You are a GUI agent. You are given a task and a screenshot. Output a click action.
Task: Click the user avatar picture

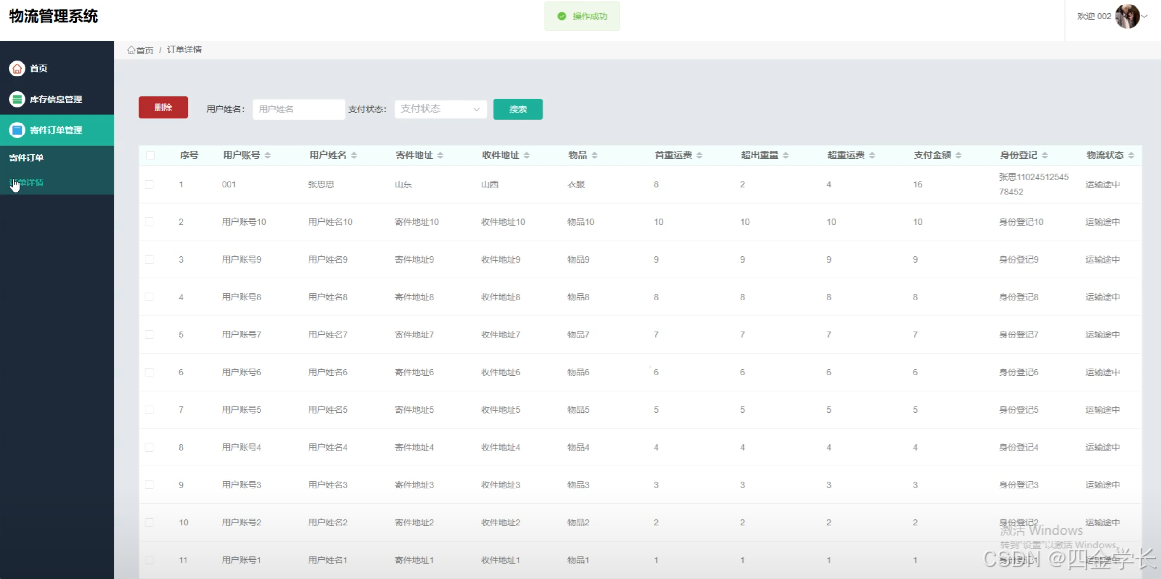click(1127, 16)
